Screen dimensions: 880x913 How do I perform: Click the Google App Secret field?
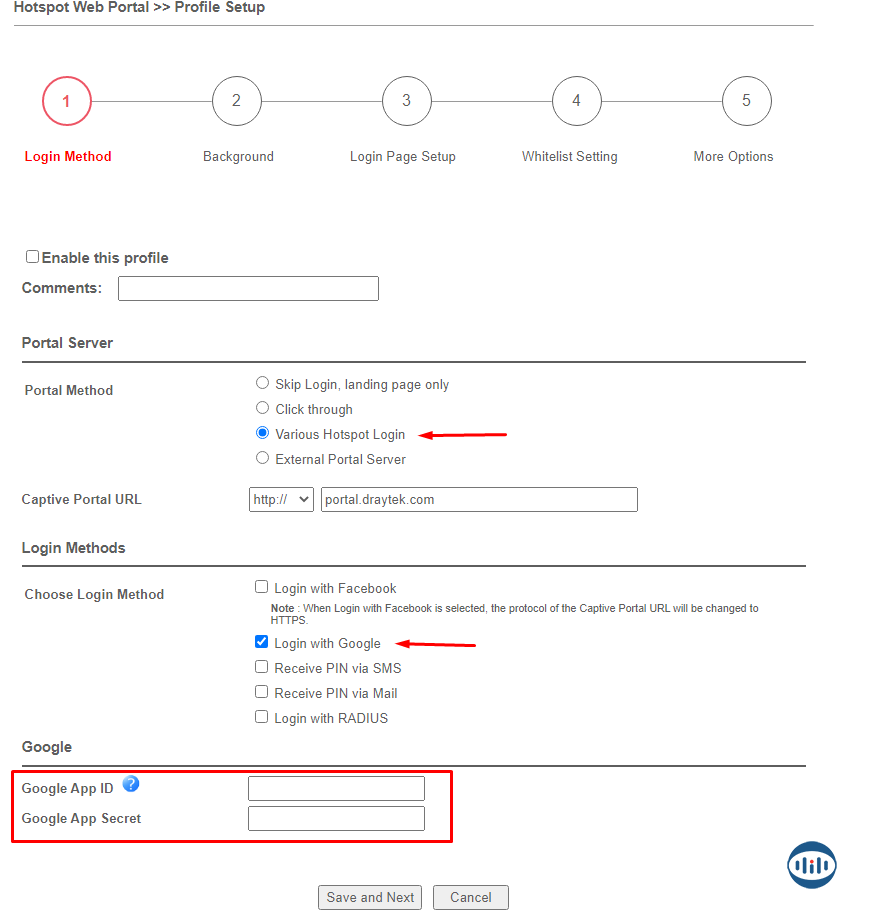click(x=336, y=819)
